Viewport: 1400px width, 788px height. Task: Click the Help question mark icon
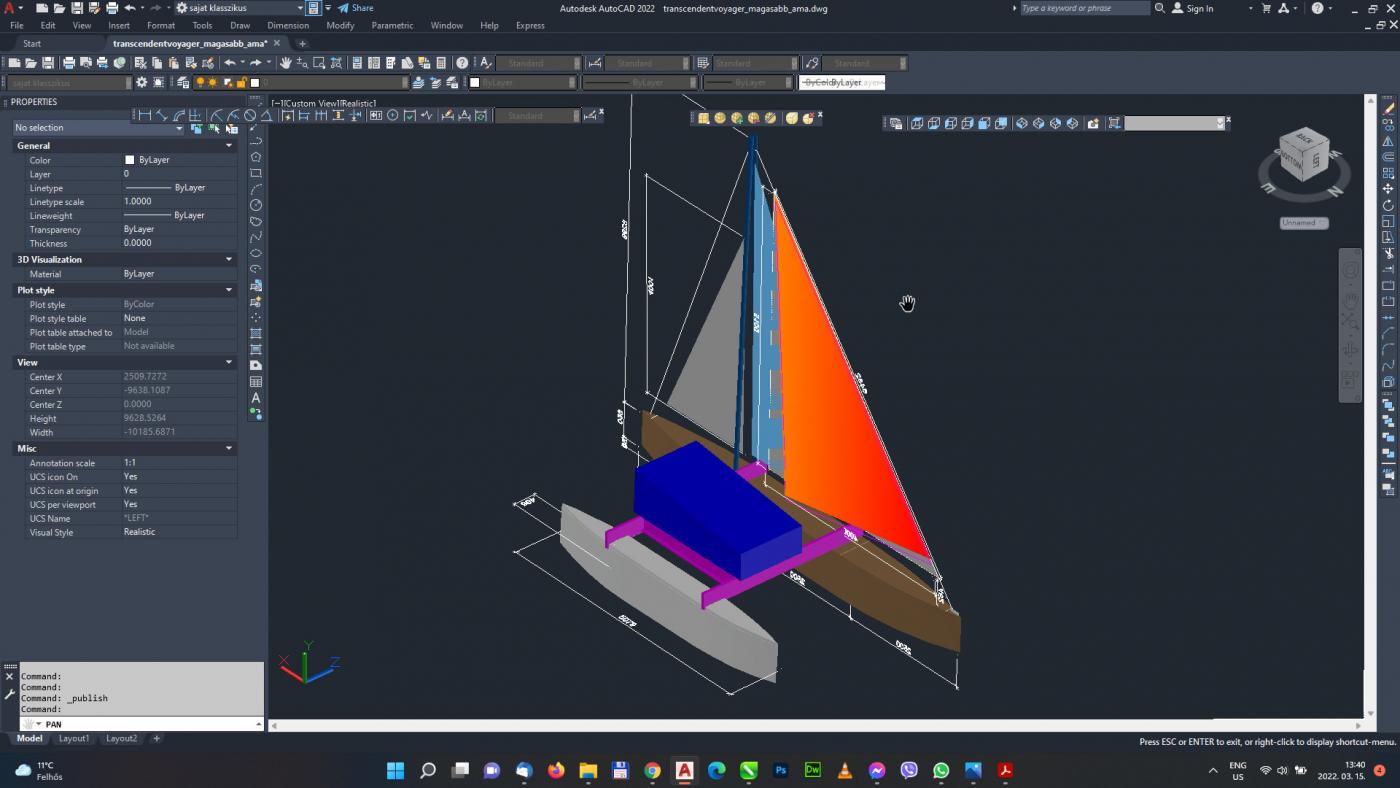pos(462,63)
